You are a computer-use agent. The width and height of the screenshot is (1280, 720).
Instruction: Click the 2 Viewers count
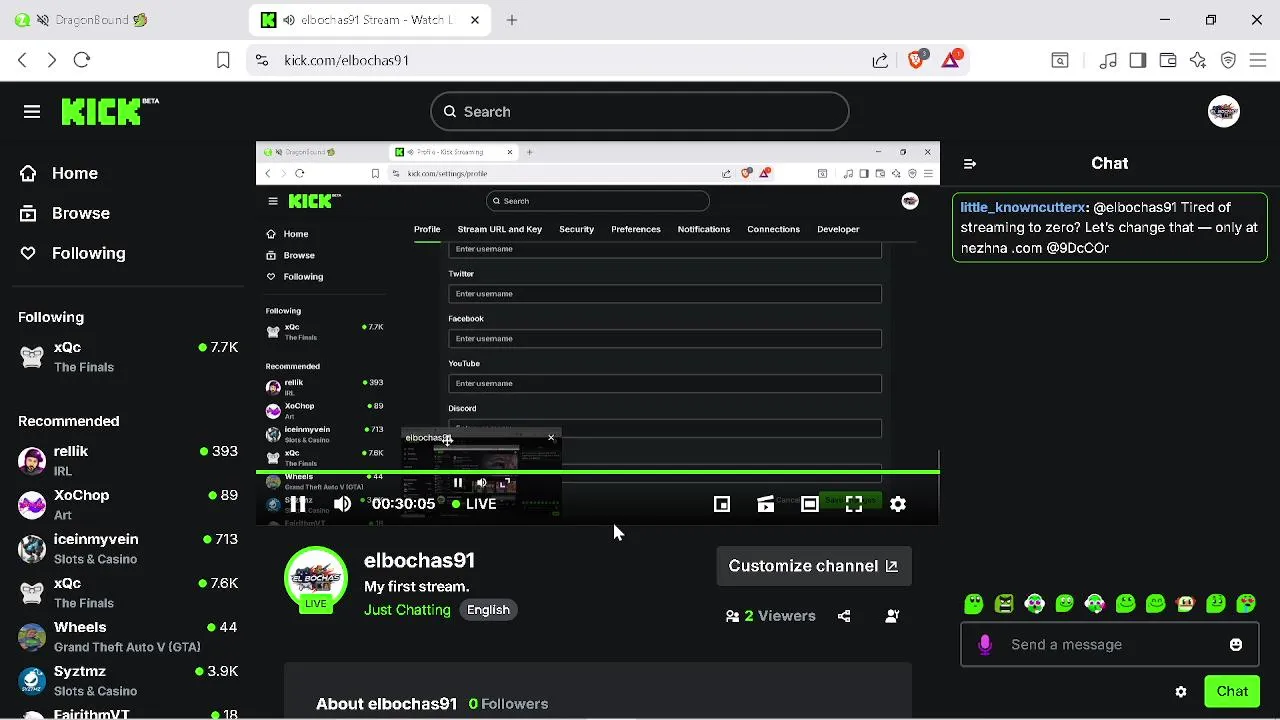click(x=770, y=616)
